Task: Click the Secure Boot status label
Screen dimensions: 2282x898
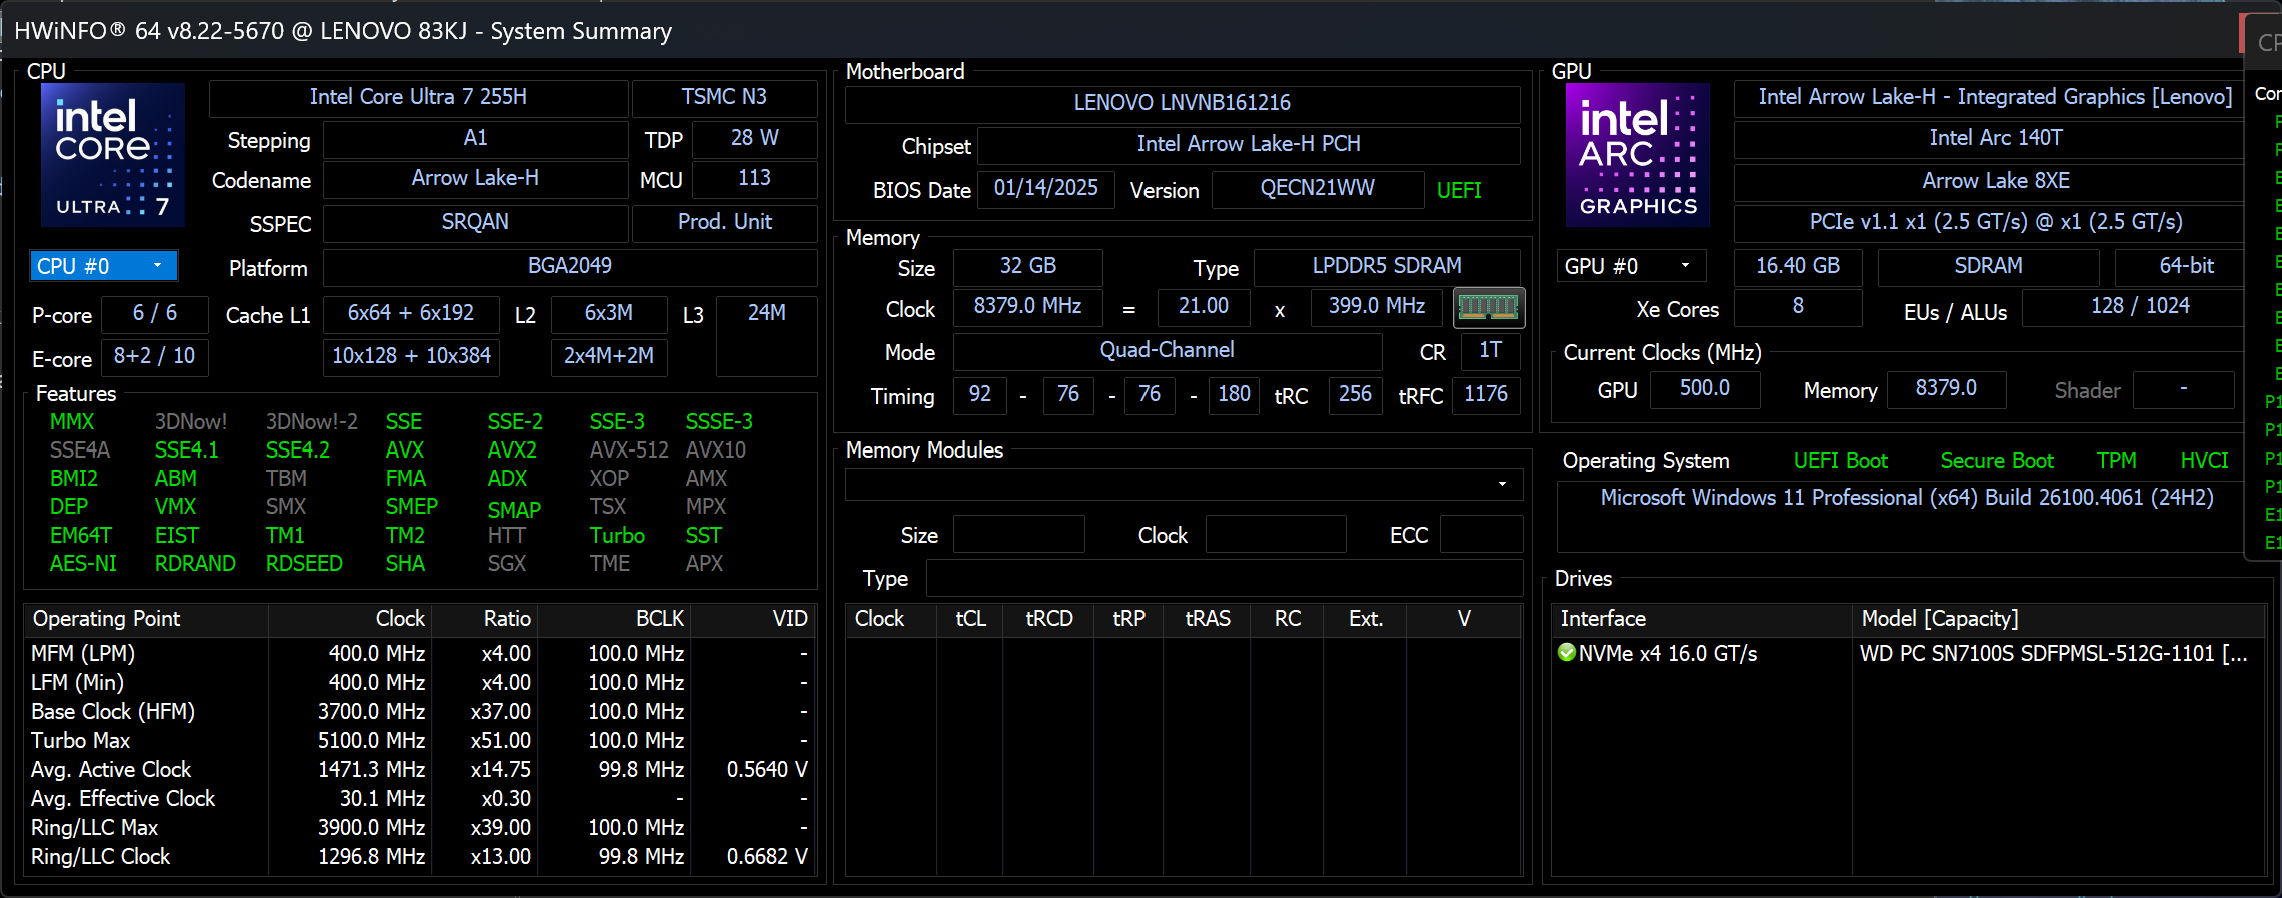Action: click(1997, 461)
